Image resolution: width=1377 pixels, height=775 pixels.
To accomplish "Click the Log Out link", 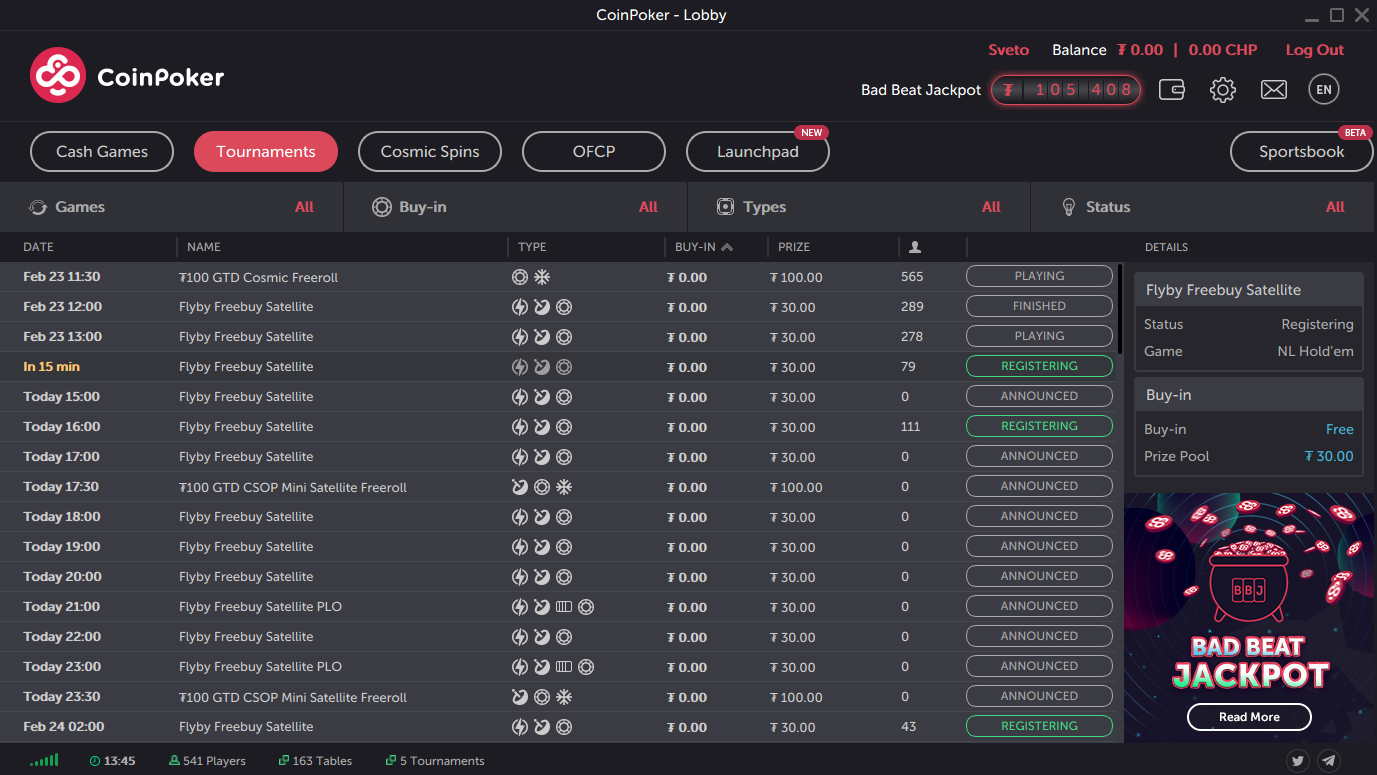I will 1314,50.
